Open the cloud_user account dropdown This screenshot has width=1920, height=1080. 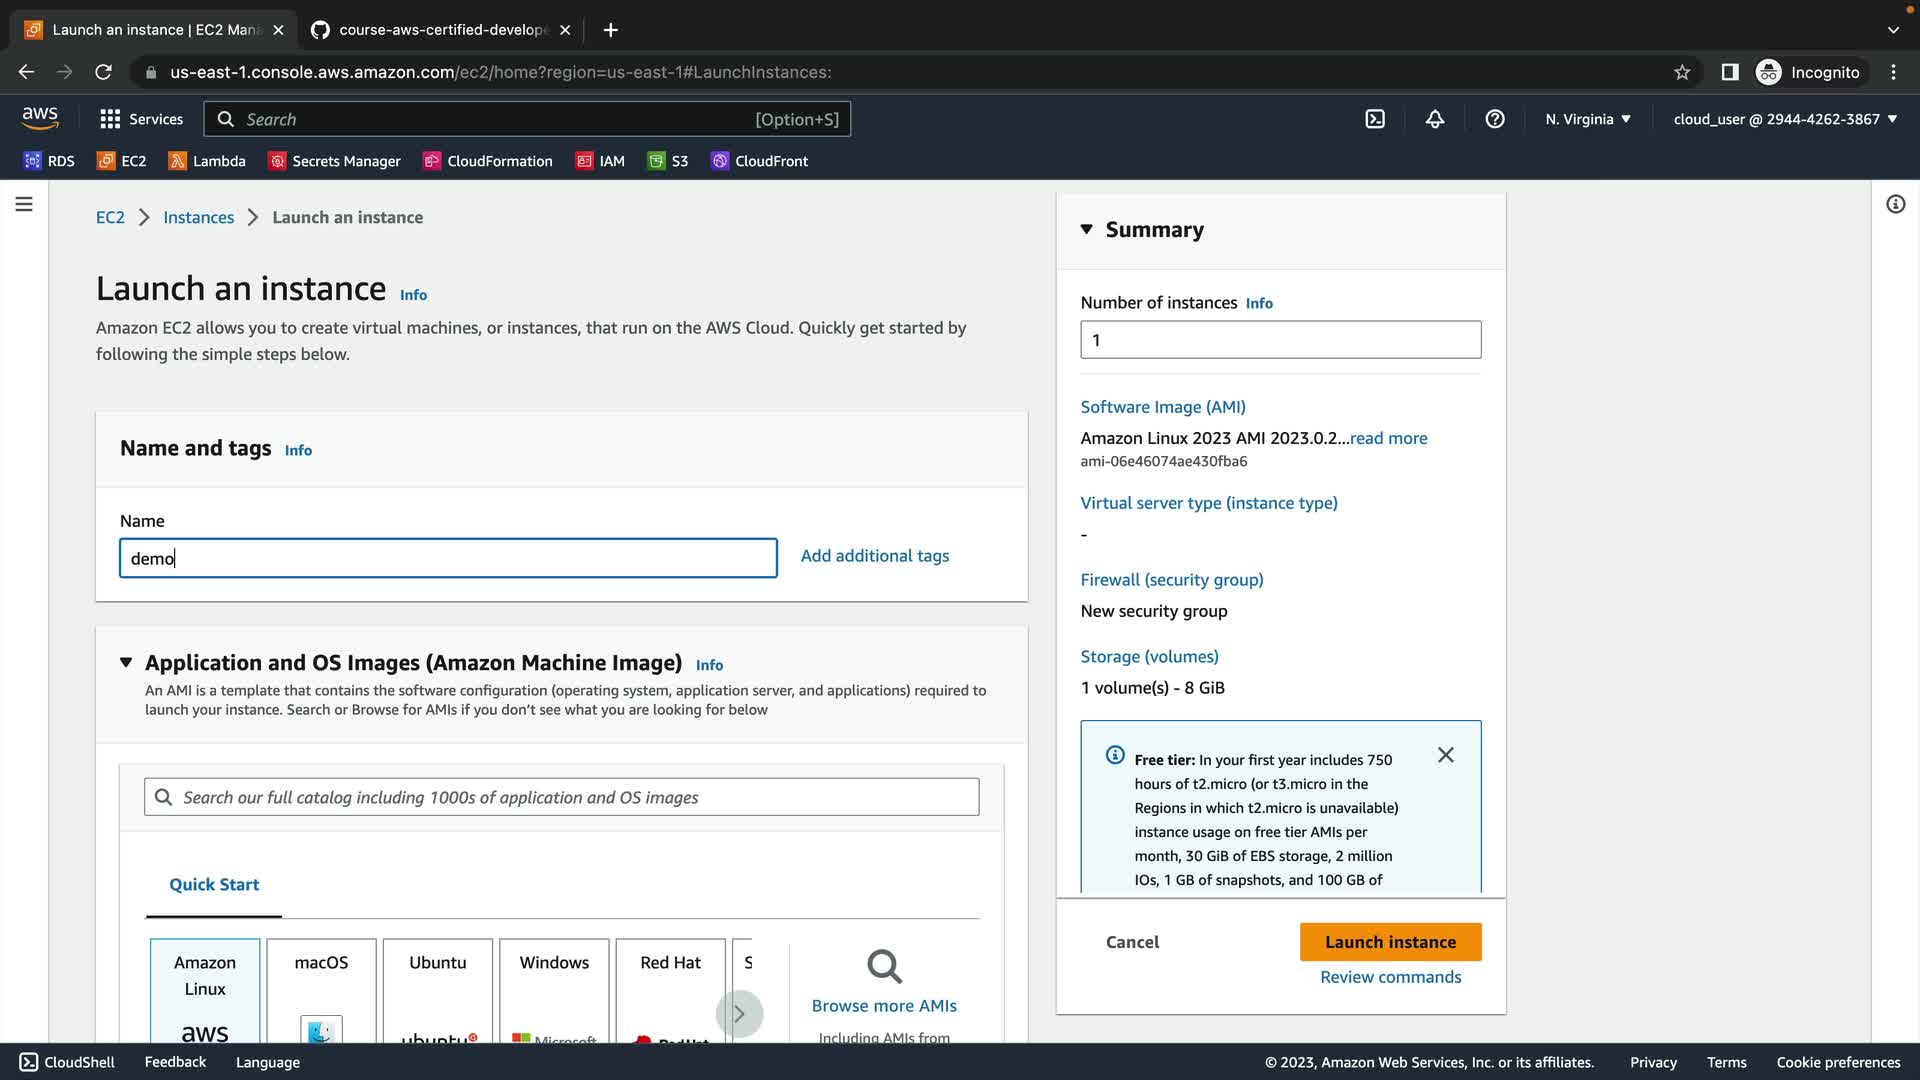(1784, 119)
